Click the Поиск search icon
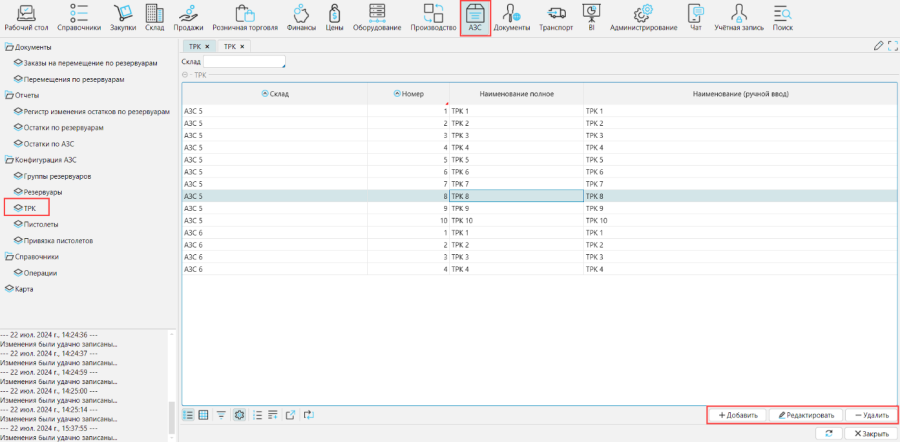The image size is (900, 442). tap(782, 17)
